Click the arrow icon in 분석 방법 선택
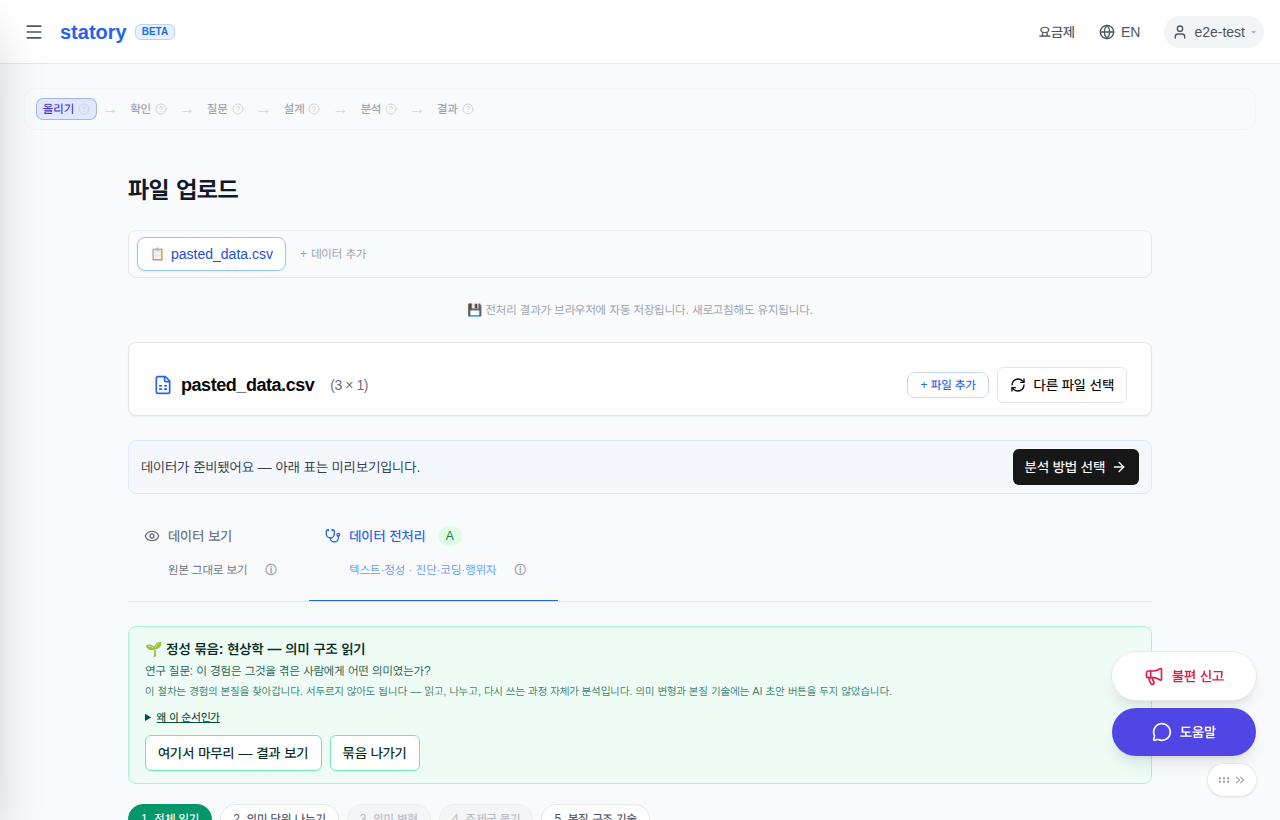Screen dimensions: 1280x820 click(x=1119, y=467)
